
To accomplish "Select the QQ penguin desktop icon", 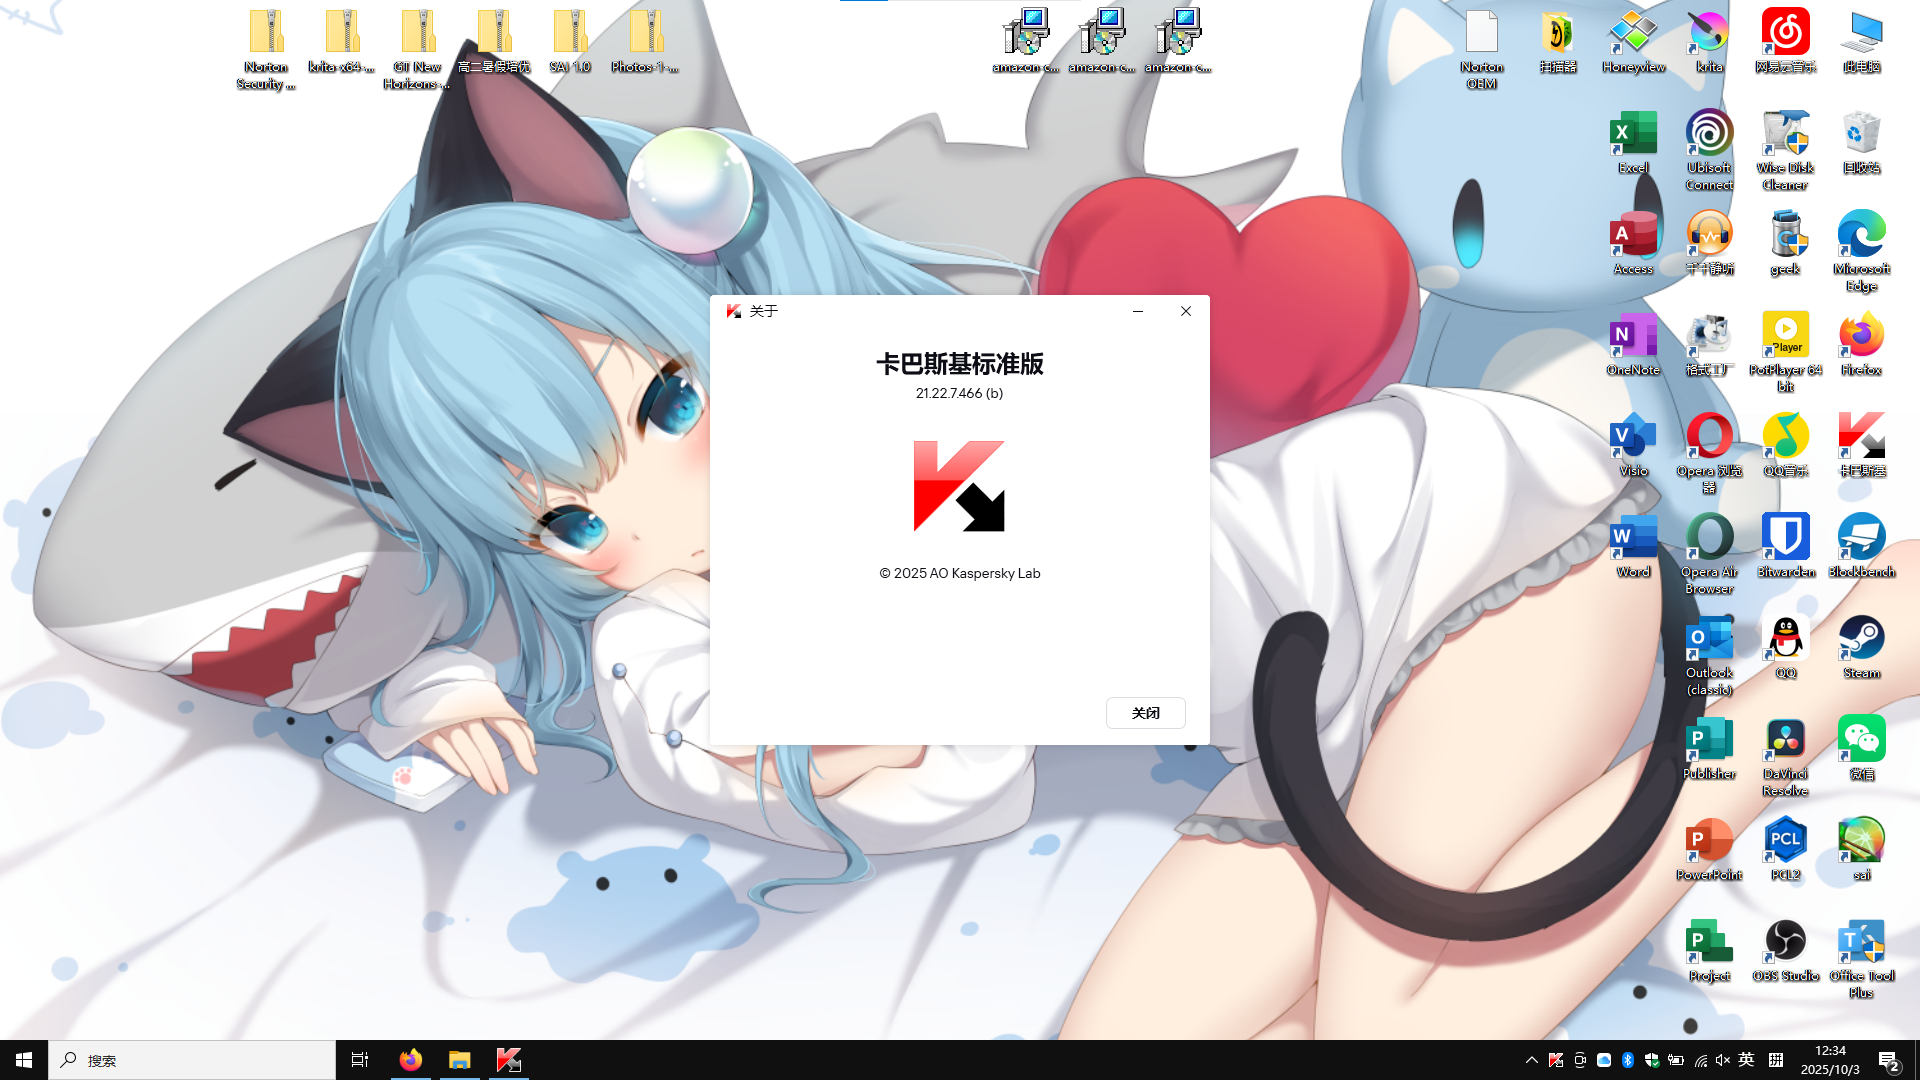I will [1785, 647].
